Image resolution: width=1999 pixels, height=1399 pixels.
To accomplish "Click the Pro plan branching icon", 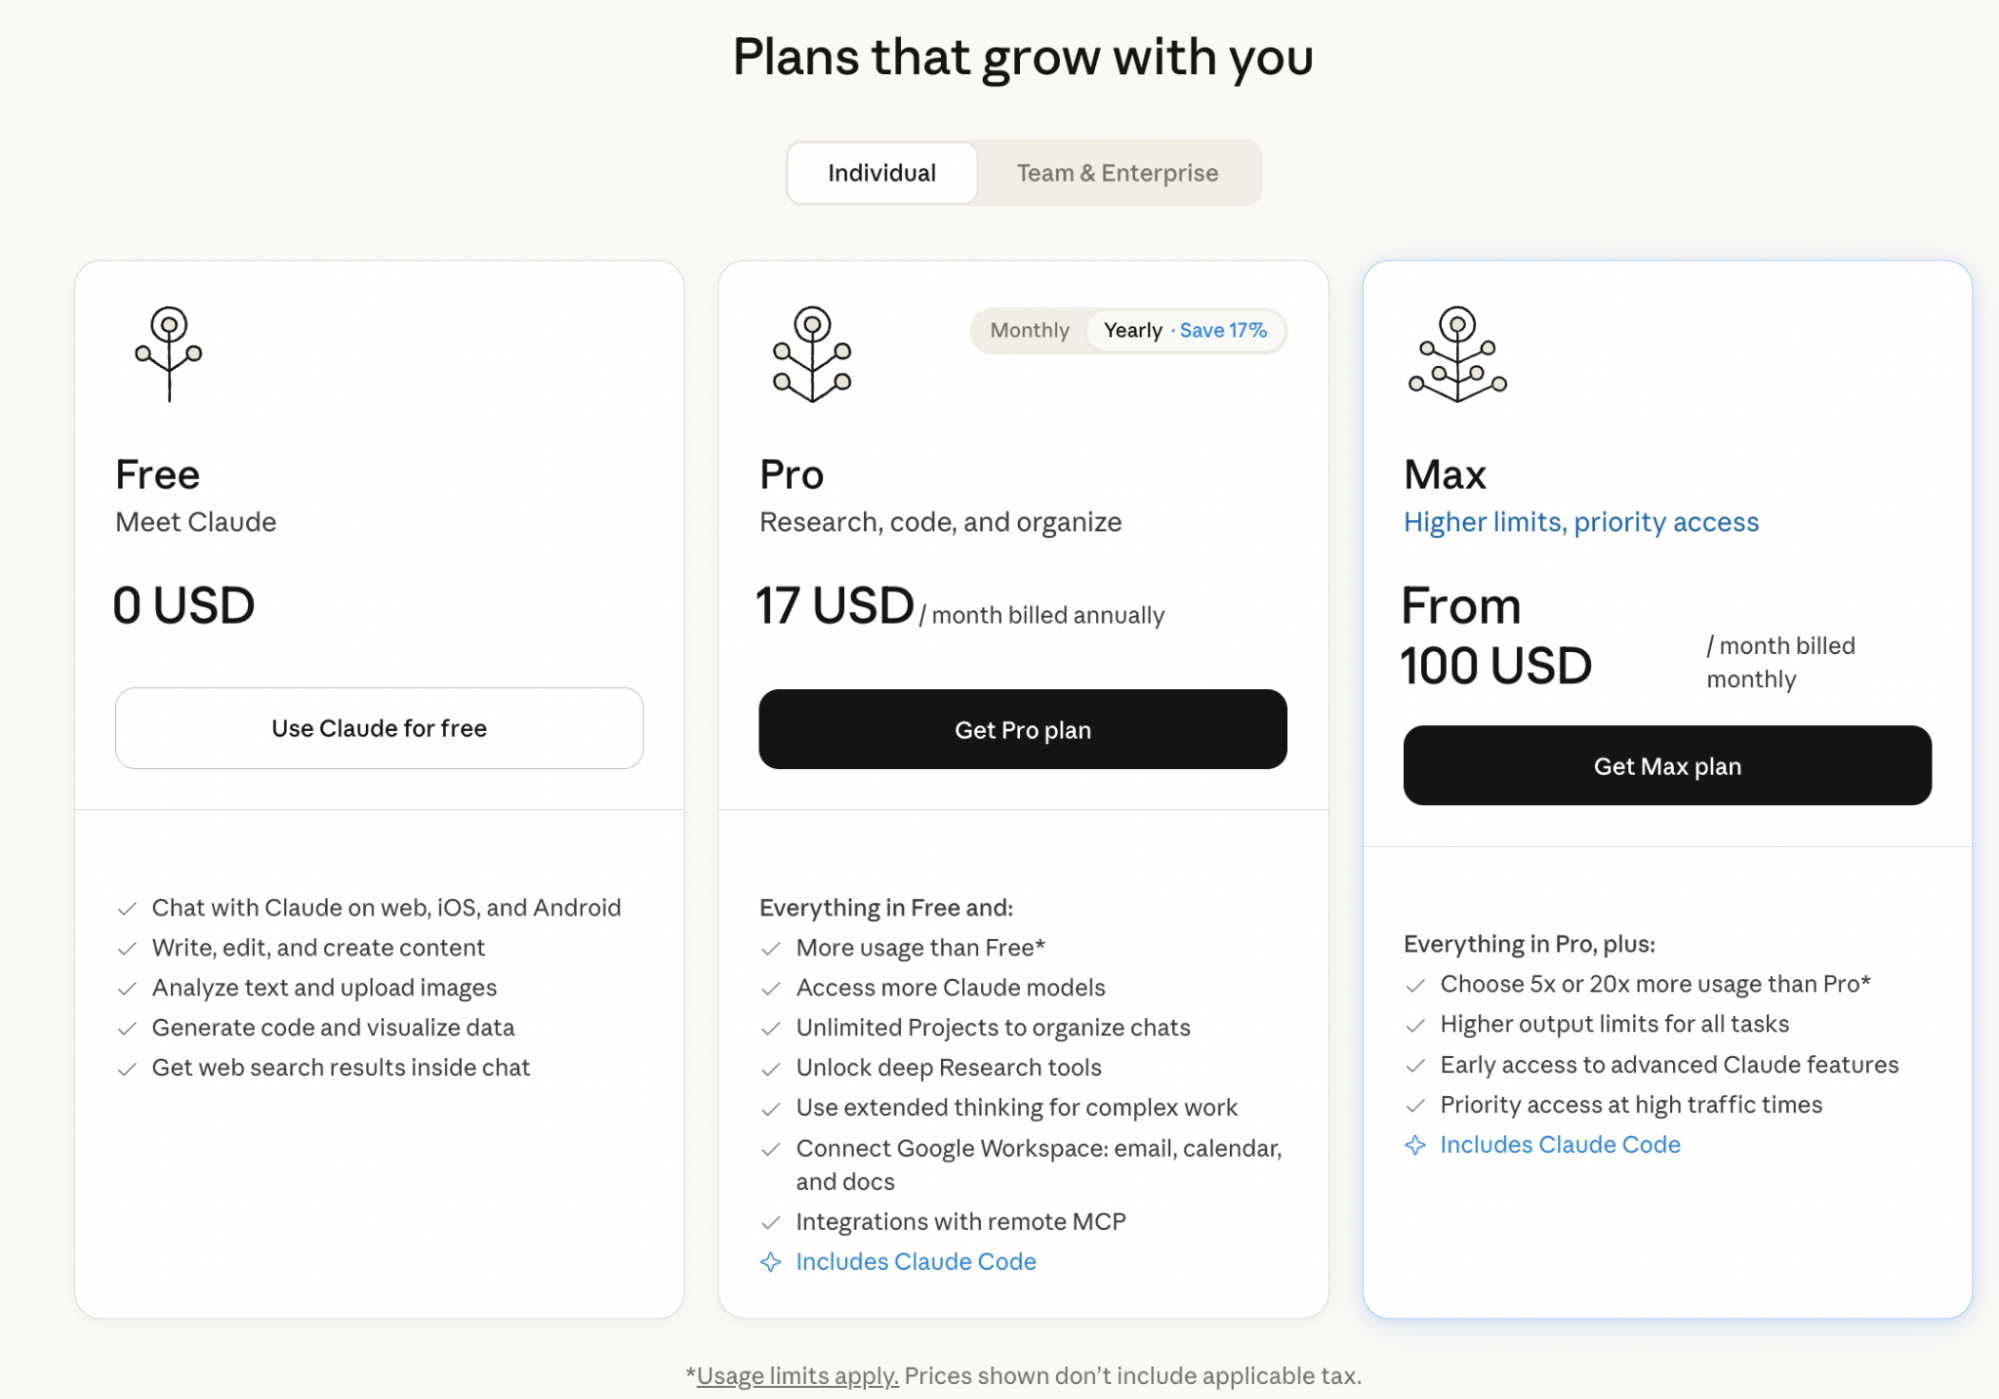I will tap(812, 354).
